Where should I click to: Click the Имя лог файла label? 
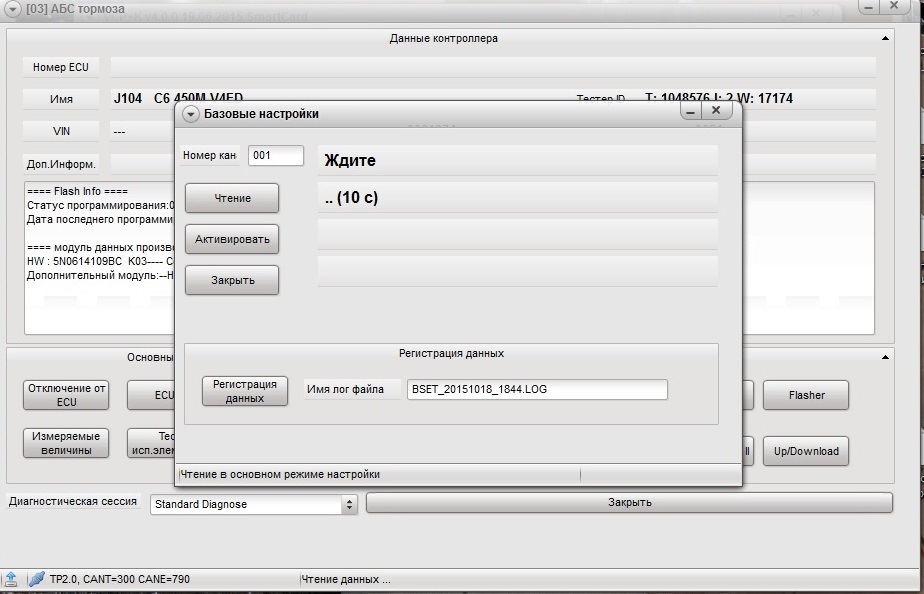pos(345,390)
